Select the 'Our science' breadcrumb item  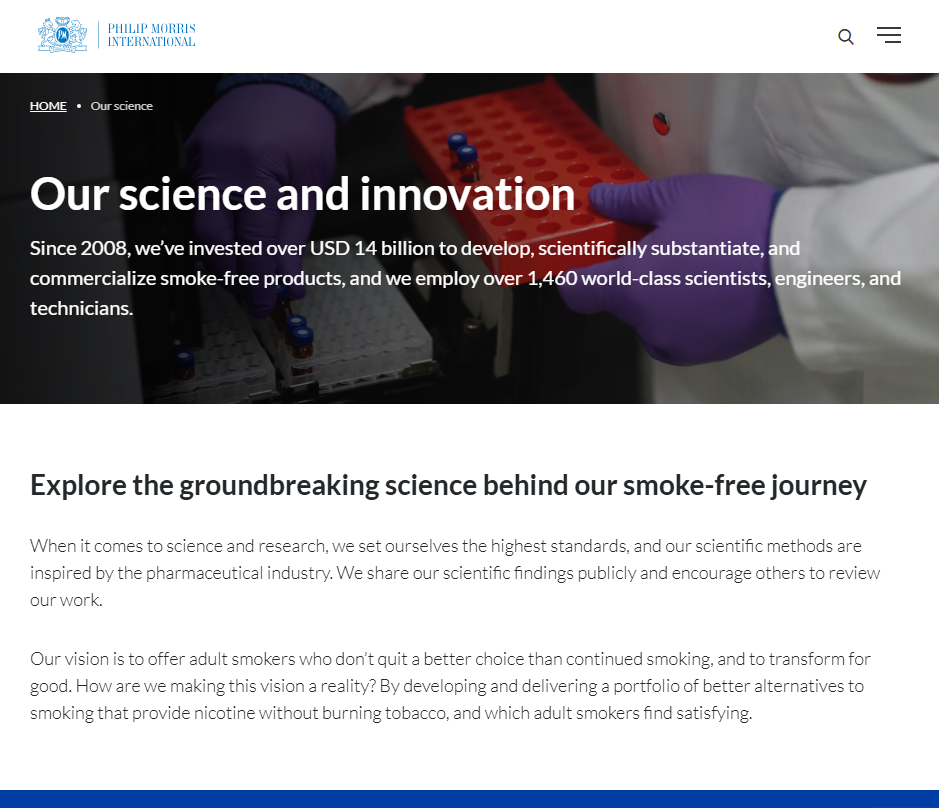122,106
